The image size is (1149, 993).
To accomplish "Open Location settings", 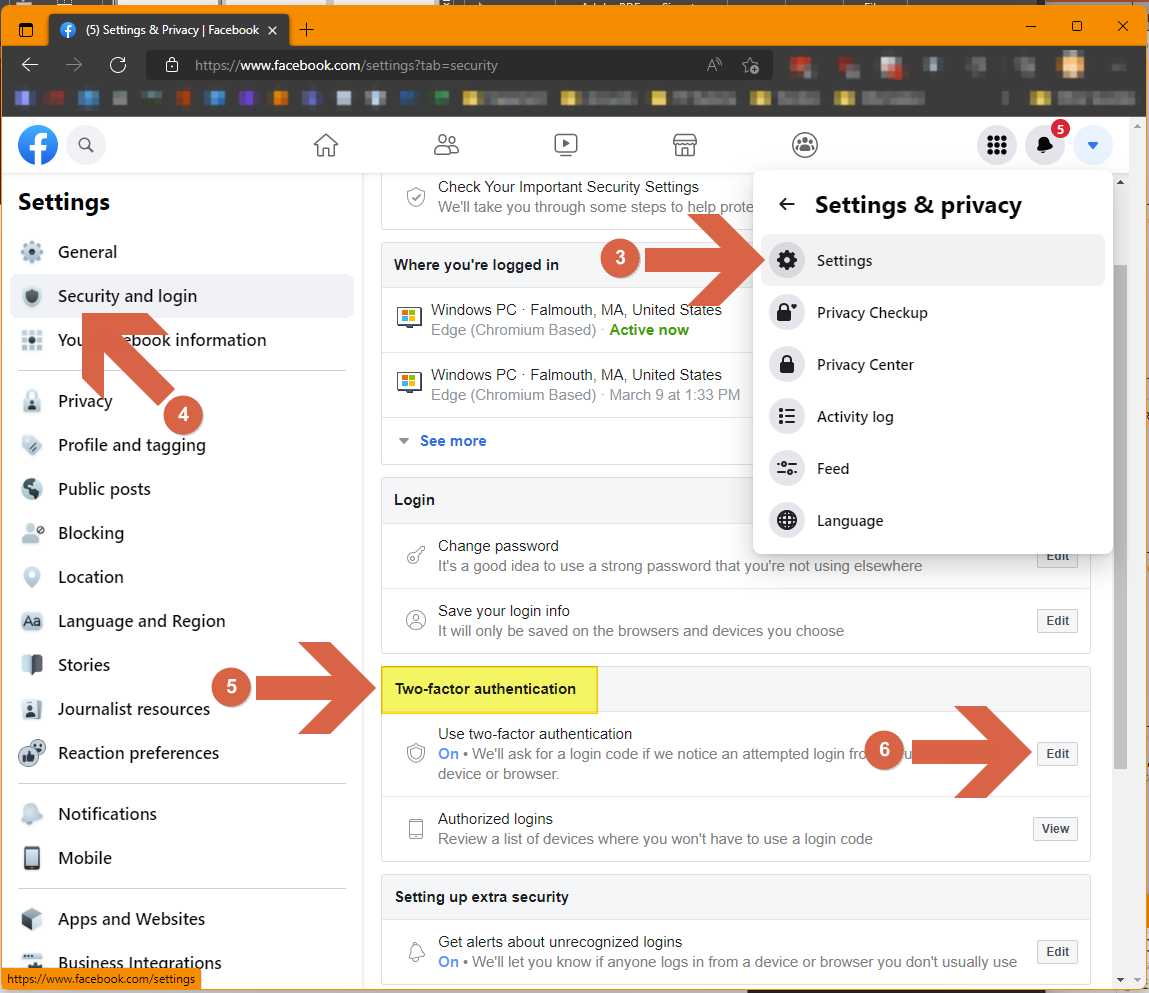I will 182,577.
